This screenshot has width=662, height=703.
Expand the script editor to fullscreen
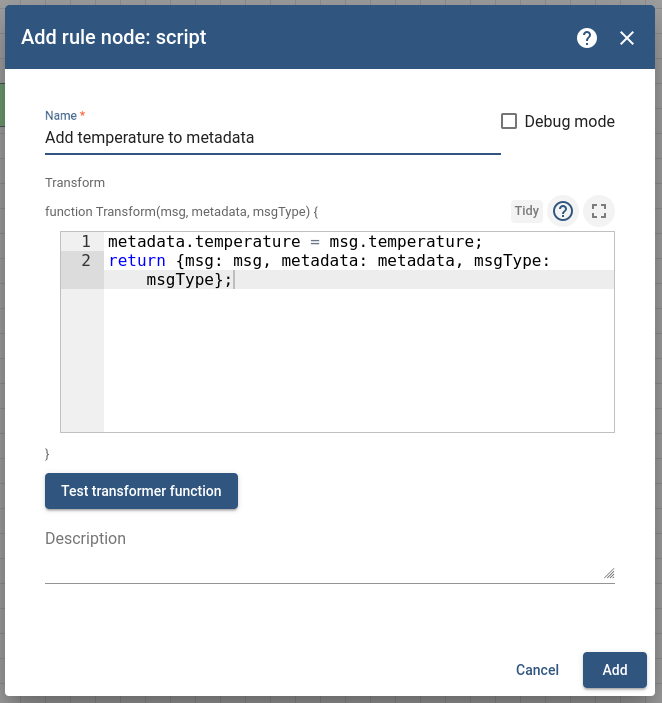click(x=599, y=211)
